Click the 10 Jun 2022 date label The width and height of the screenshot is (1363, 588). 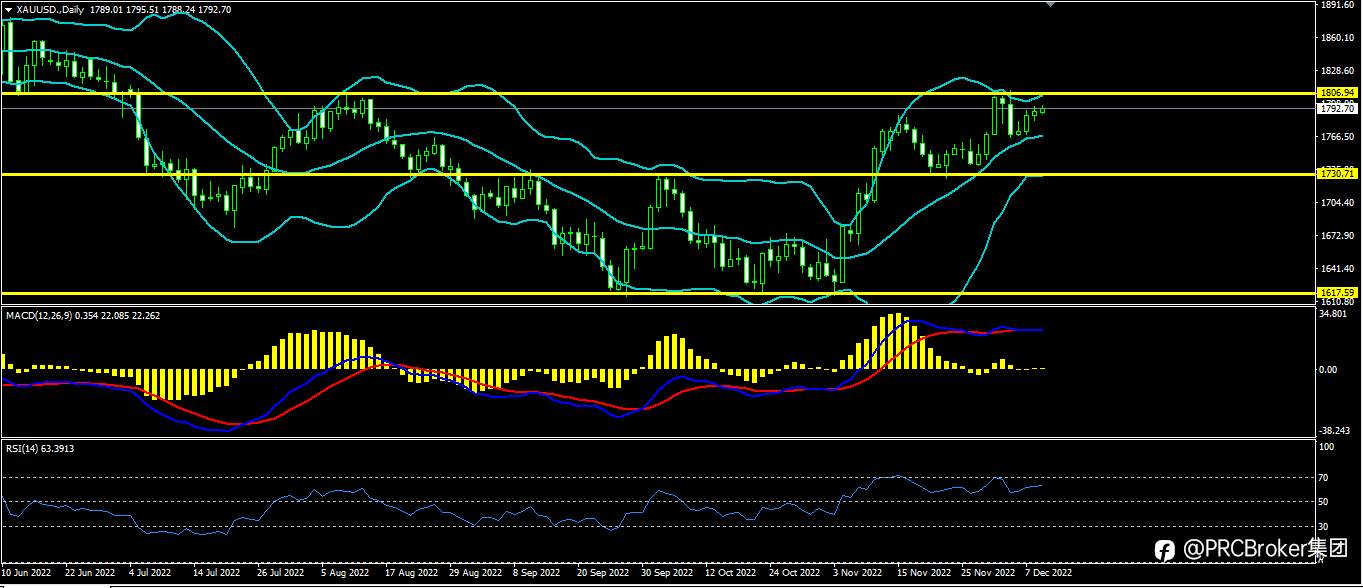(27, 574)
